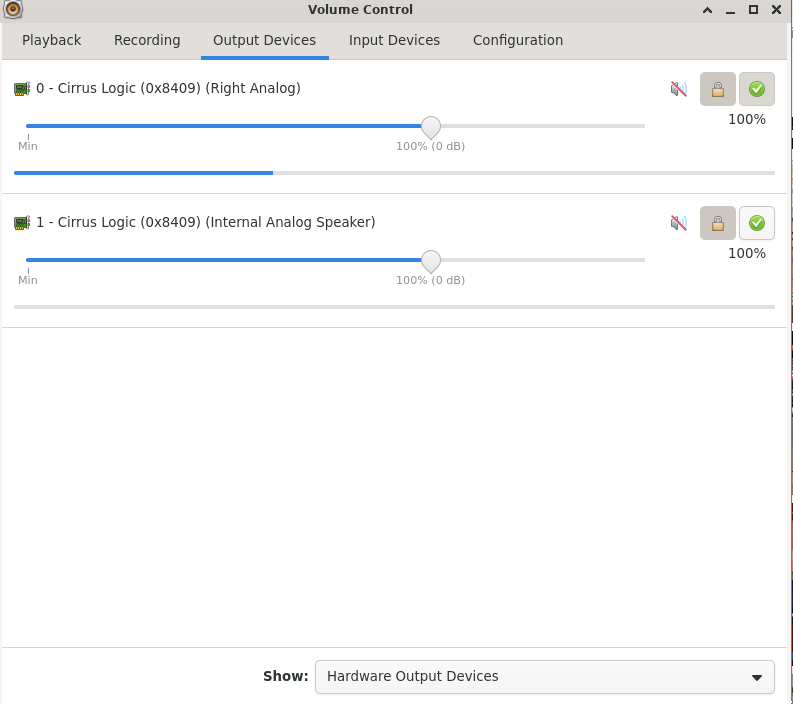Click the Internal Analog Speaker level meter bar
This screenshot has height=704, width=793.
(x=394, y=307)
